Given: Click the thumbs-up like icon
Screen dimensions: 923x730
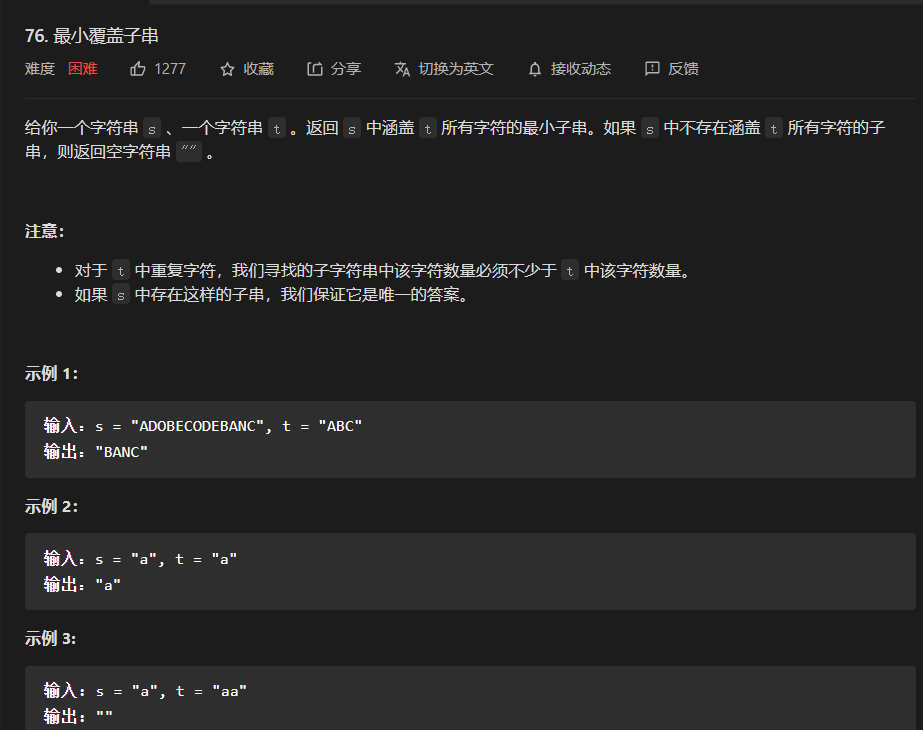Looking at the screenshot, I should [137, 68].
